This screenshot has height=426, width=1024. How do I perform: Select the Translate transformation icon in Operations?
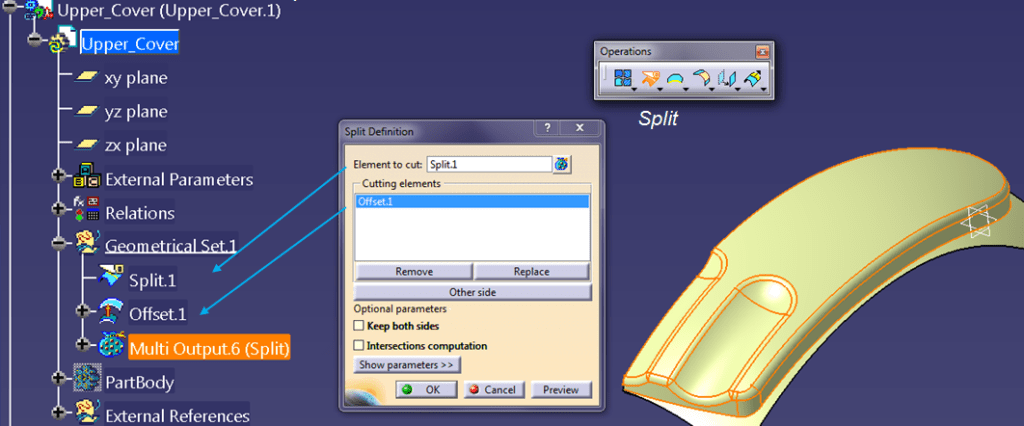point(727,78)
